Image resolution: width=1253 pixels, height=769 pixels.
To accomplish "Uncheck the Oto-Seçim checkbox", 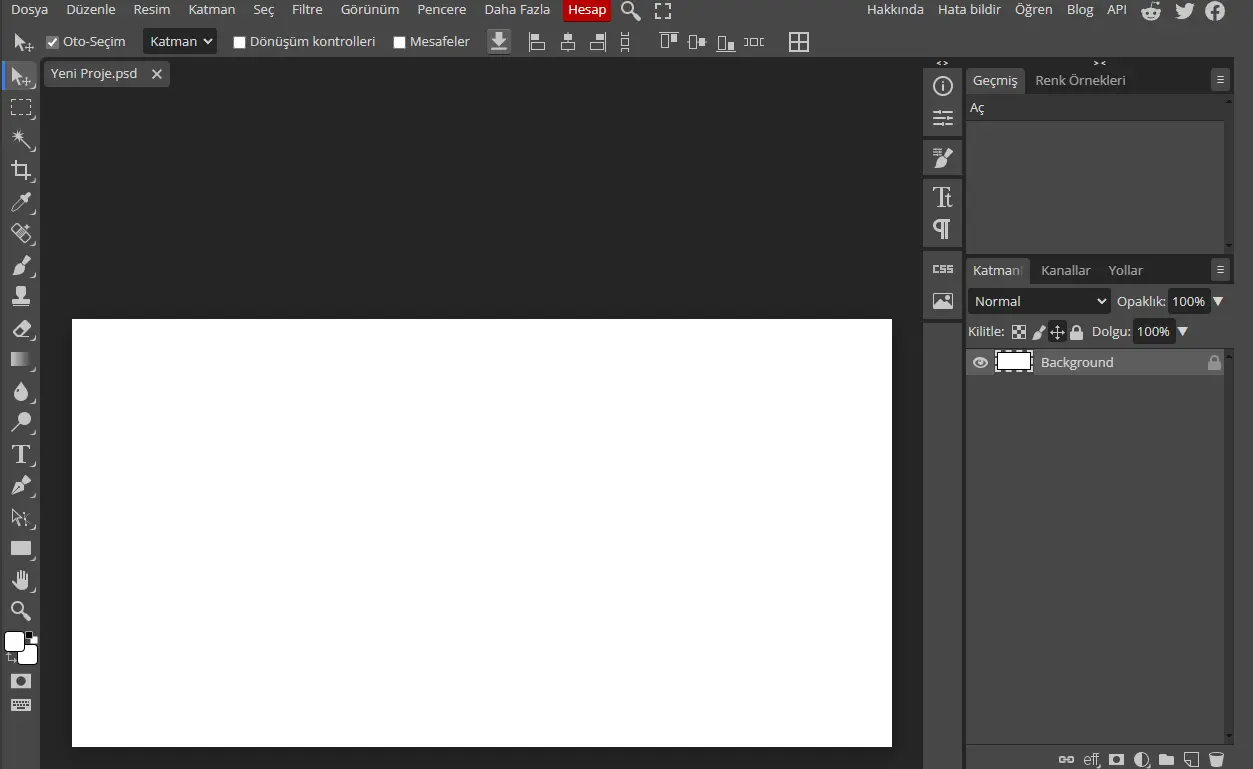I will click(53, 42).
